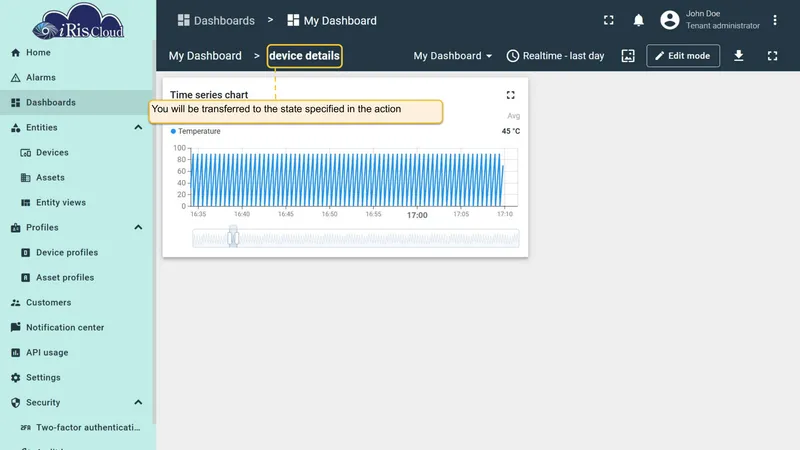The image size is (800, 450).
Task: Click the Dashboards breadcrumb in top bar
Action: click(x=216, y=20)
